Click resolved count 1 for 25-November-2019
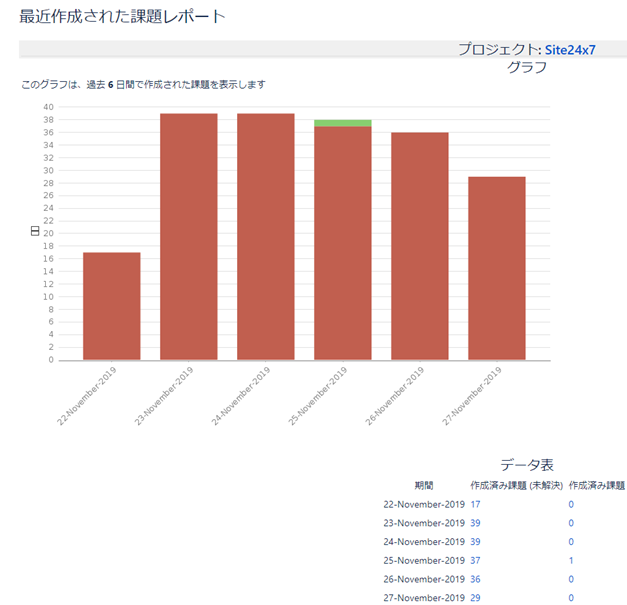 pos(571,561)
